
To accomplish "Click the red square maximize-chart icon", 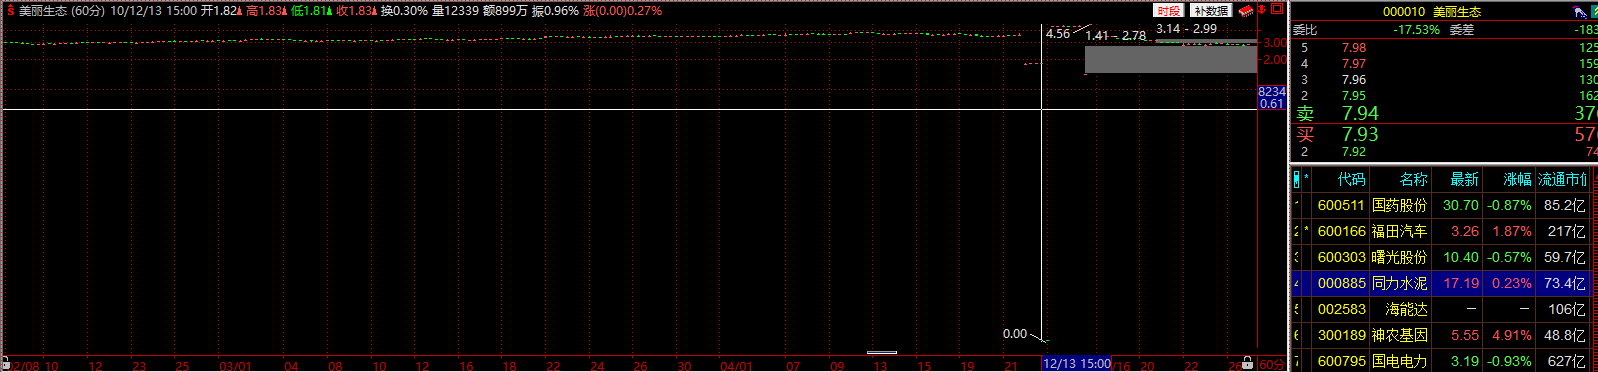I will (1277, 9).
